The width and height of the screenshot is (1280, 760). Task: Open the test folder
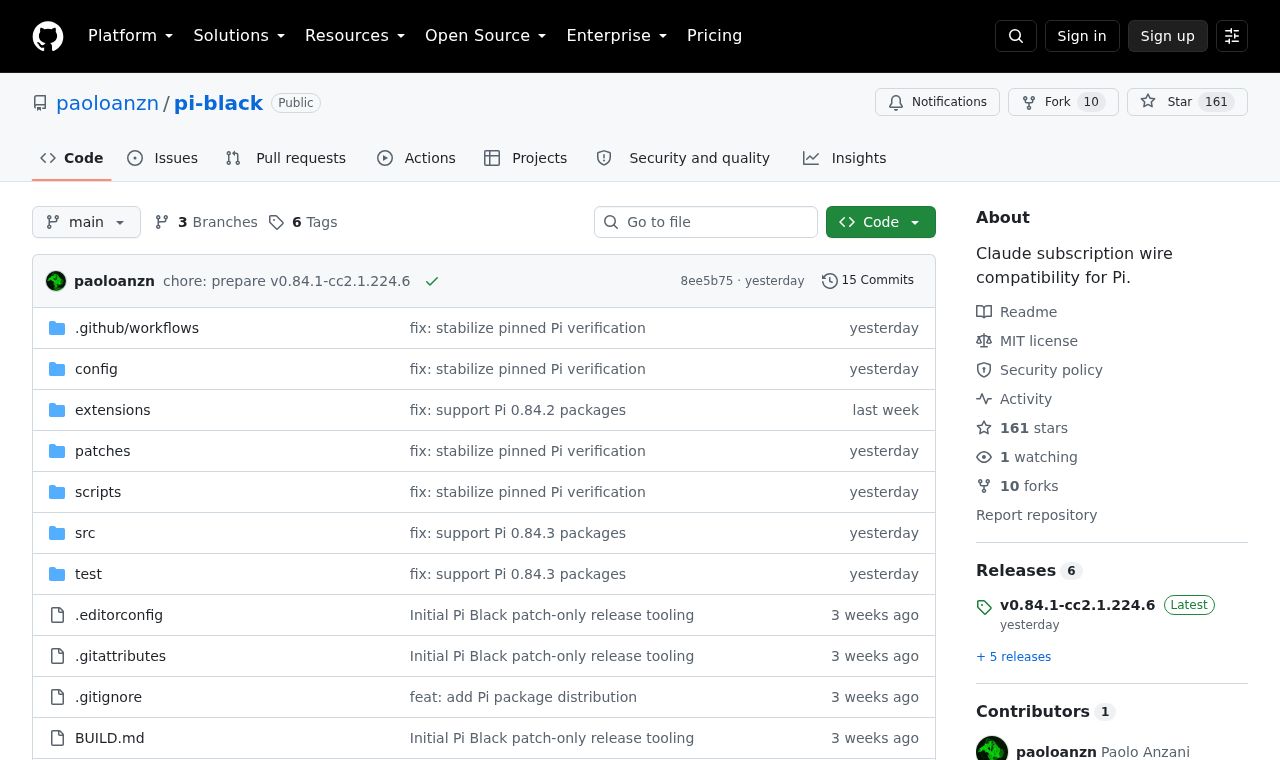tap(88, 574)
